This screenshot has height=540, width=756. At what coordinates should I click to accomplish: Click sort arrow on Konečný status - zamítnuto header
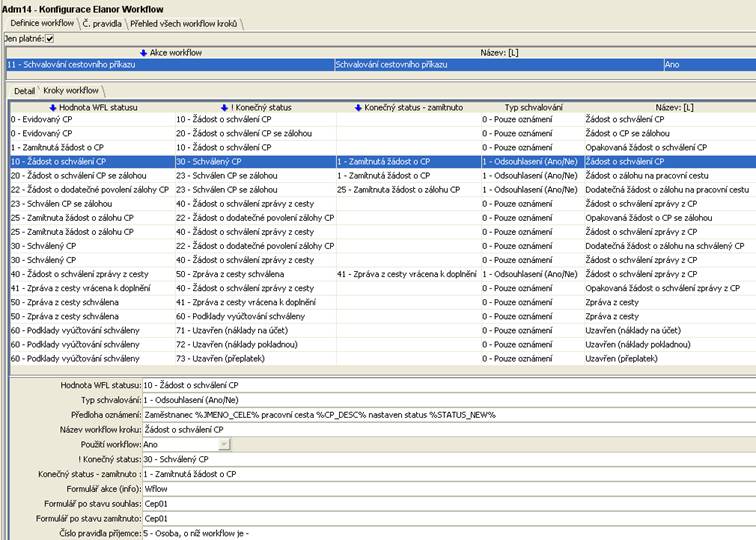point(358,106)
